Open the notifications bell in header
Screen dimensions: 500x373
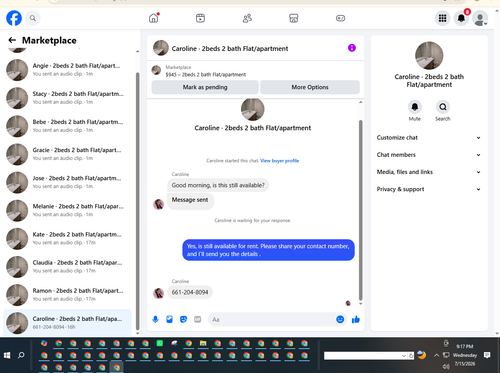[x=461, y=18]
